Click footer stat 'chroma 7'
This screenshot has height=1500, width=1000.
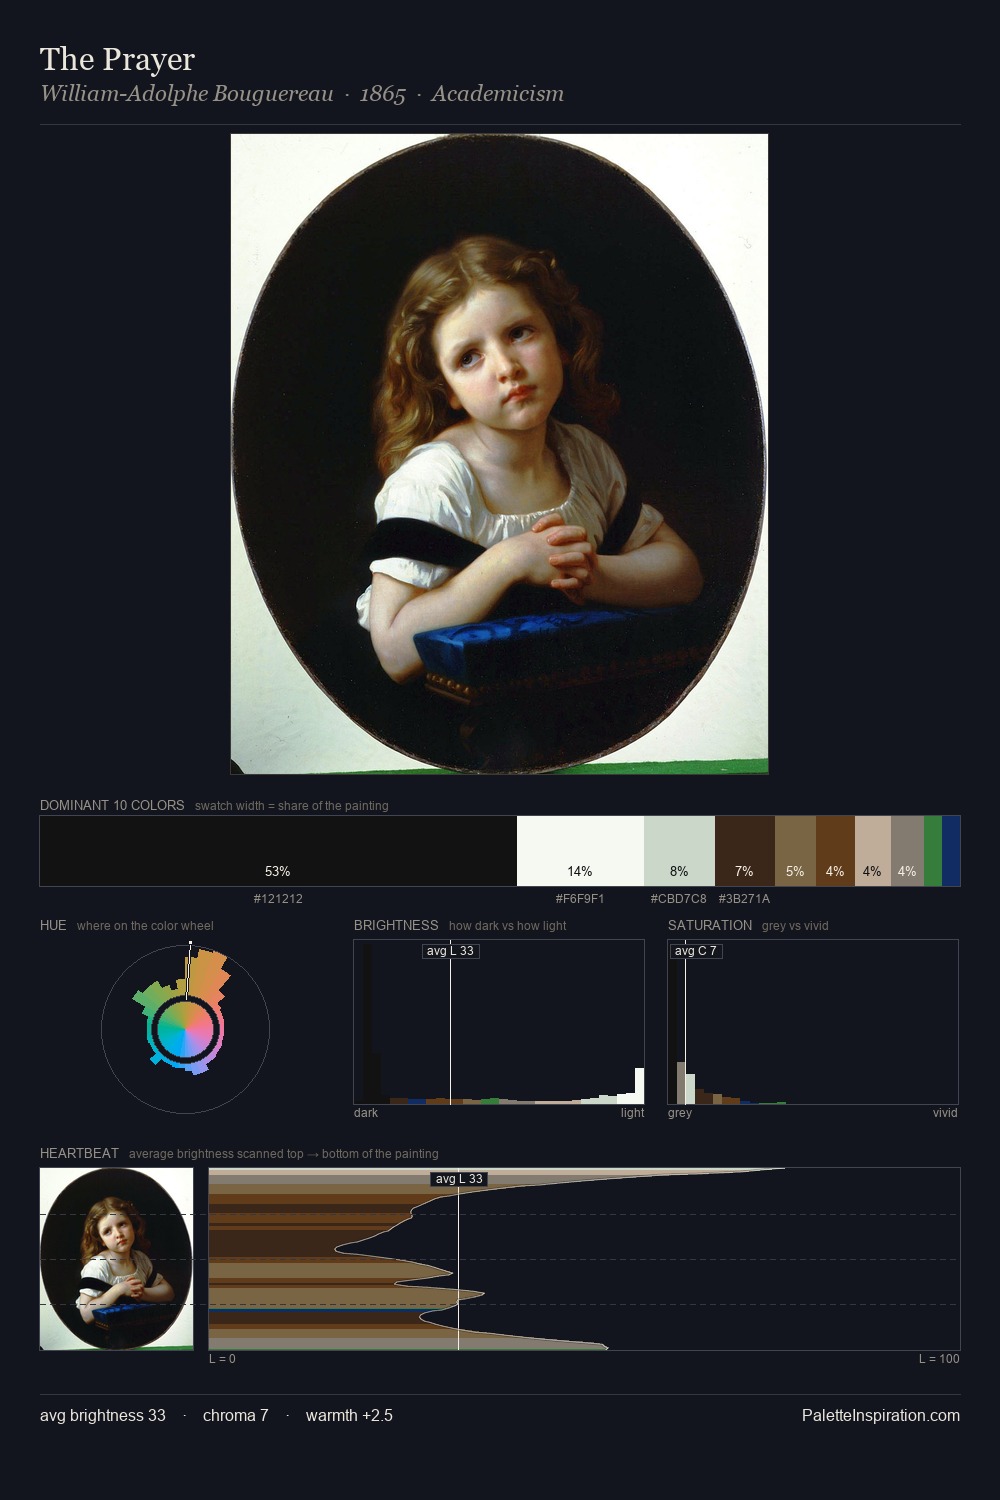coord(235,1416)
